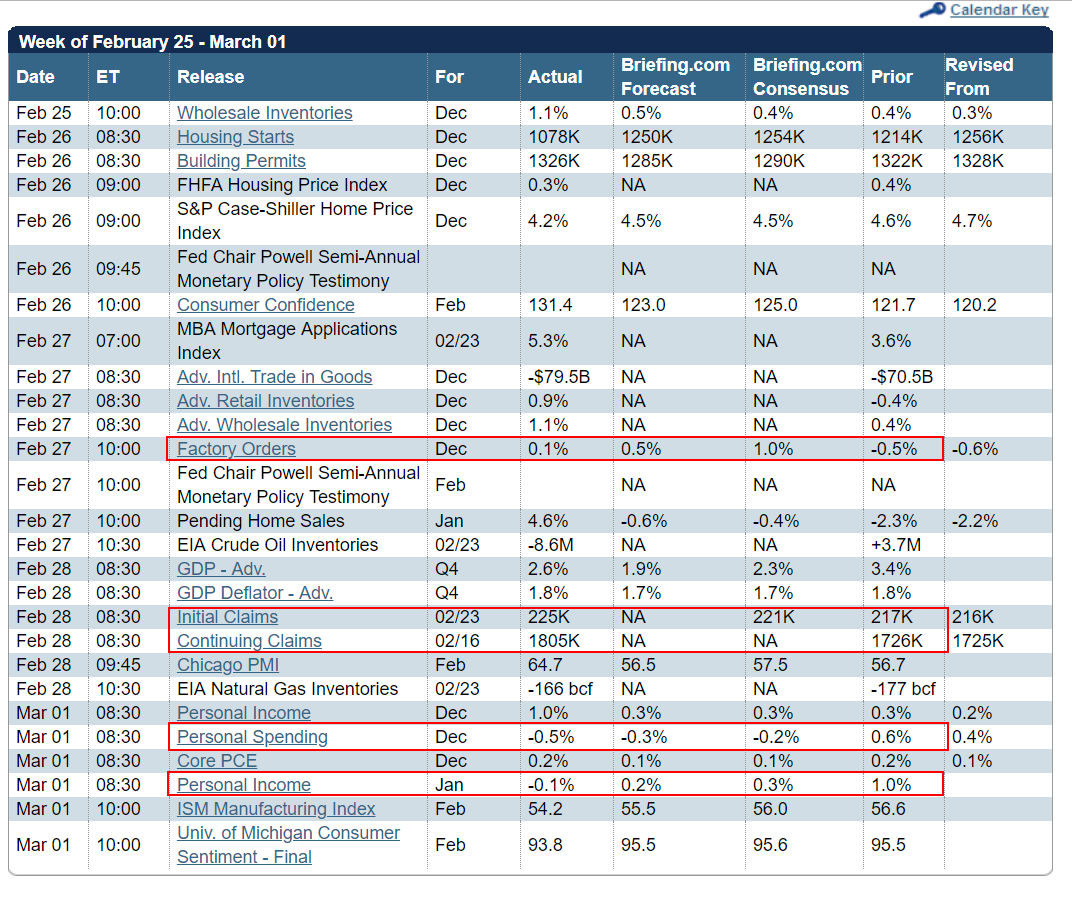
Task: Follow the Building Permits link
Action: 241,161
